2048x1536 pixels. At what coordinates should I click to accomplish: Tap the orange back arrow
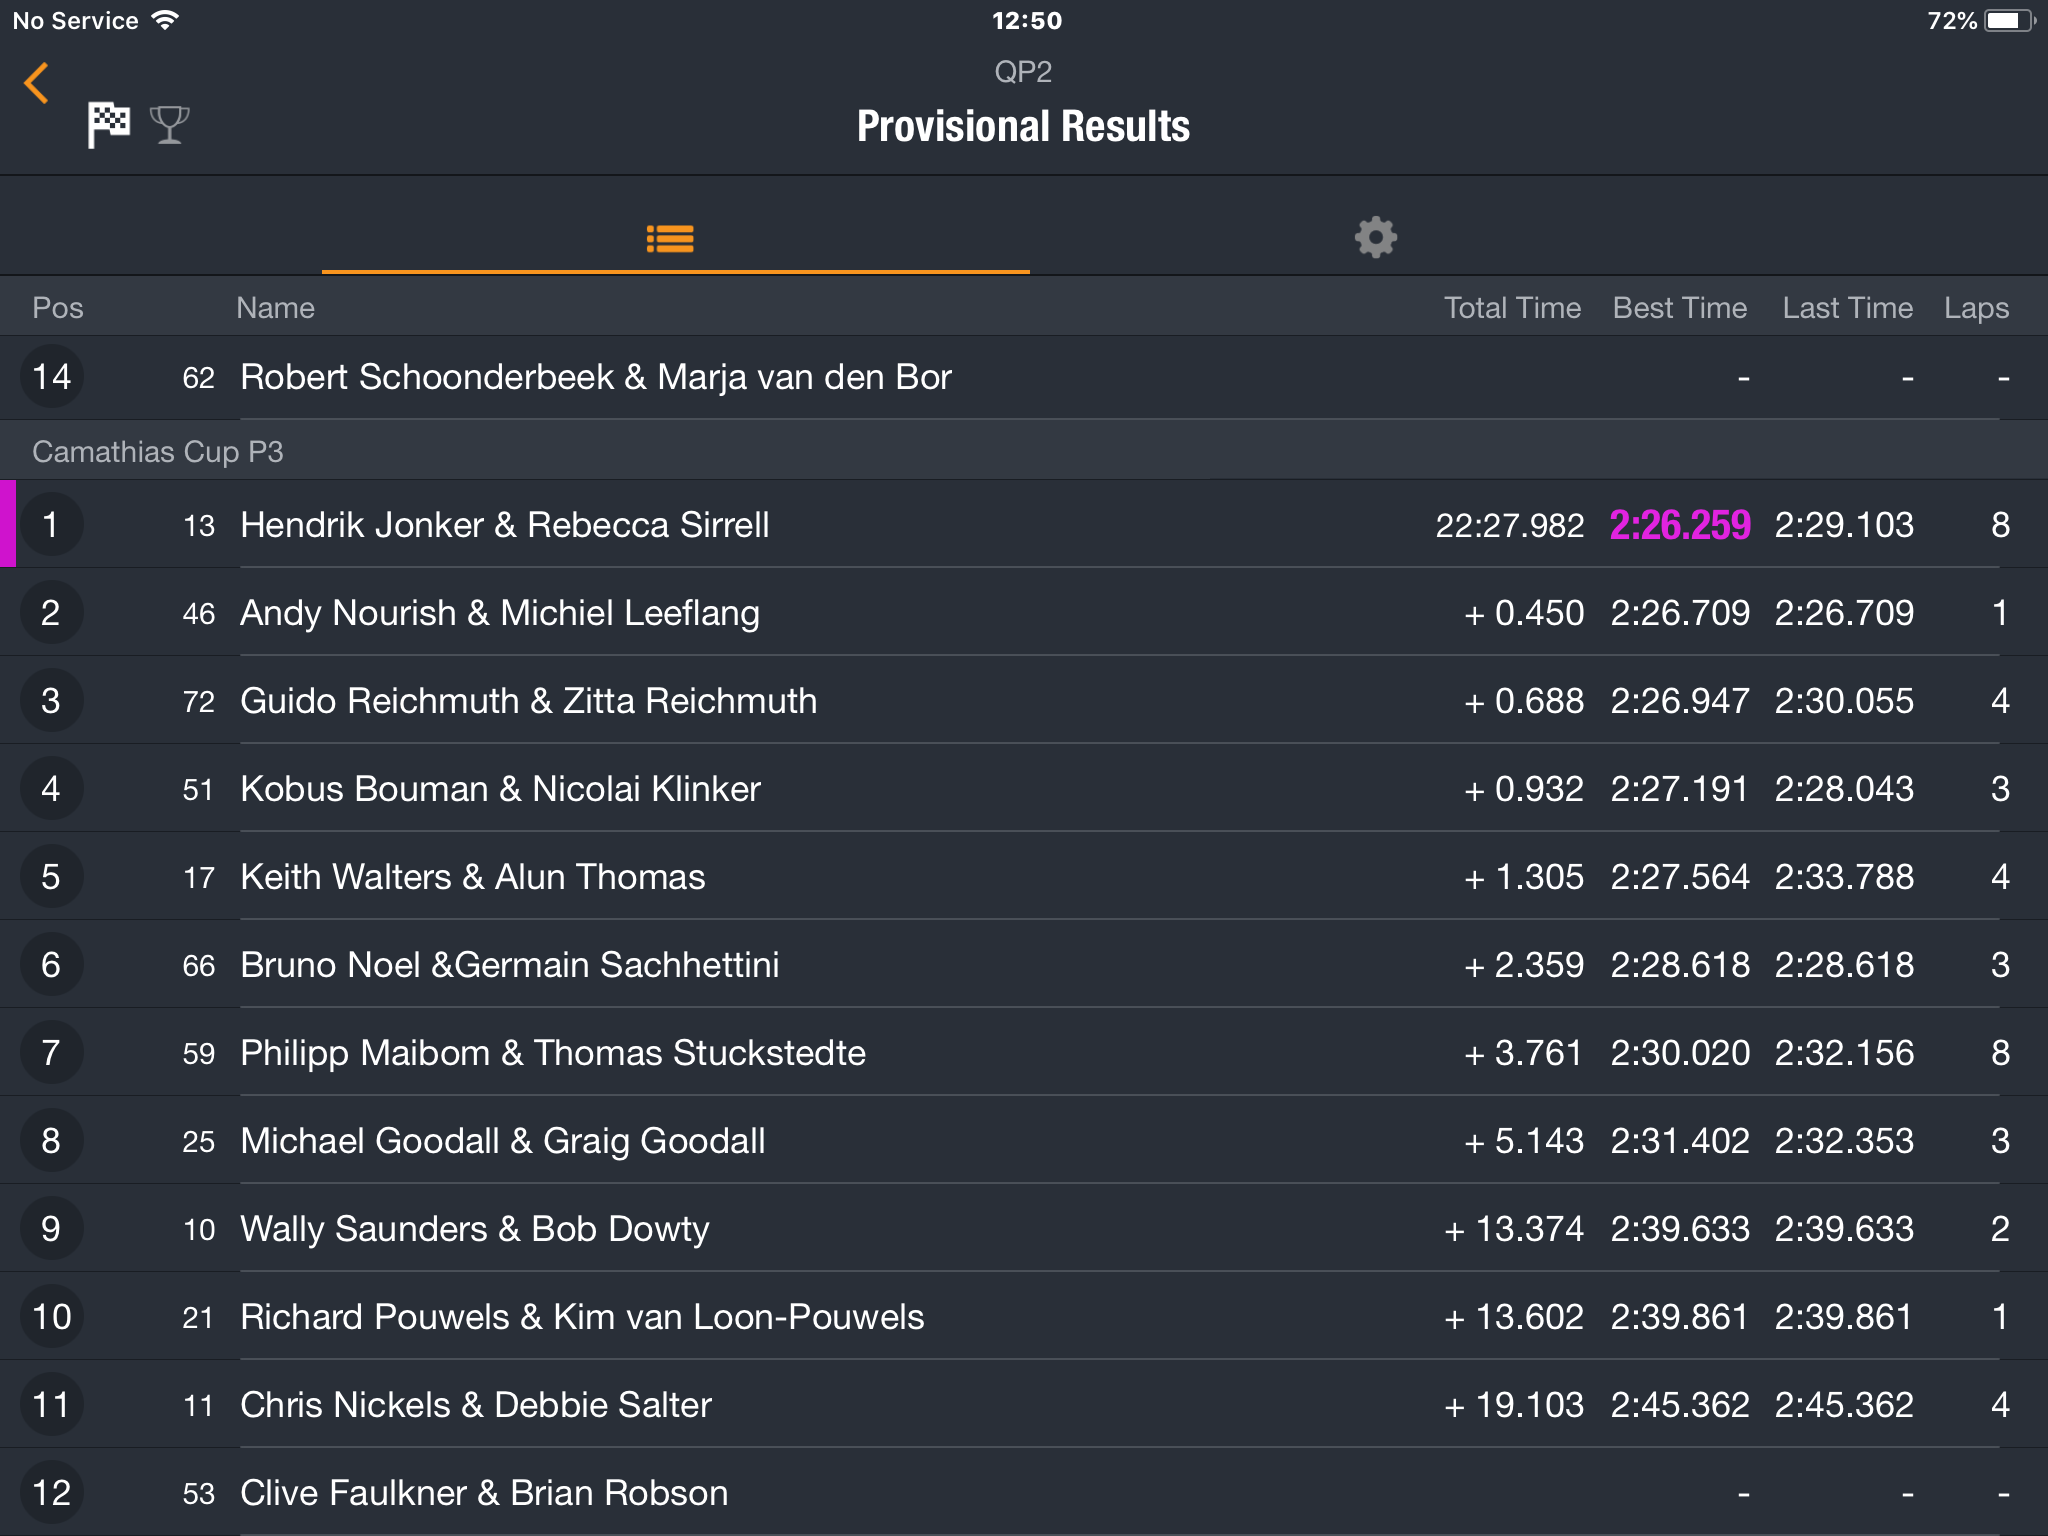click(37, 83)
